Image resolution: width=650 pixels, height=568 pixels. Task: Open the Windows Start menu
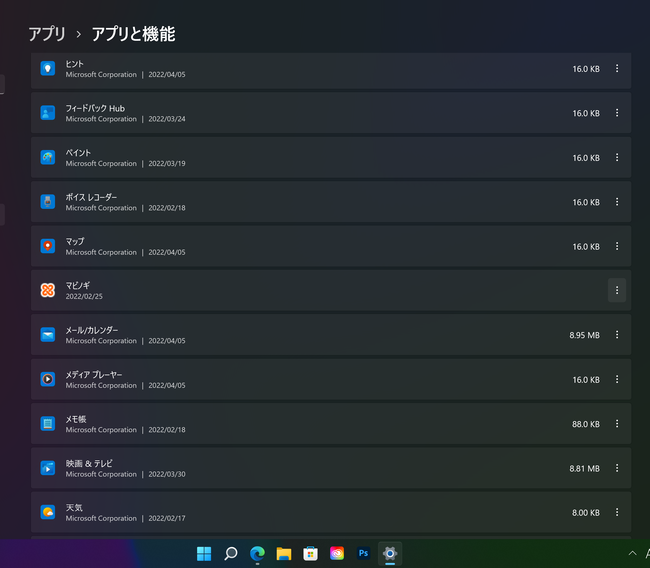(x=204, y=553)
